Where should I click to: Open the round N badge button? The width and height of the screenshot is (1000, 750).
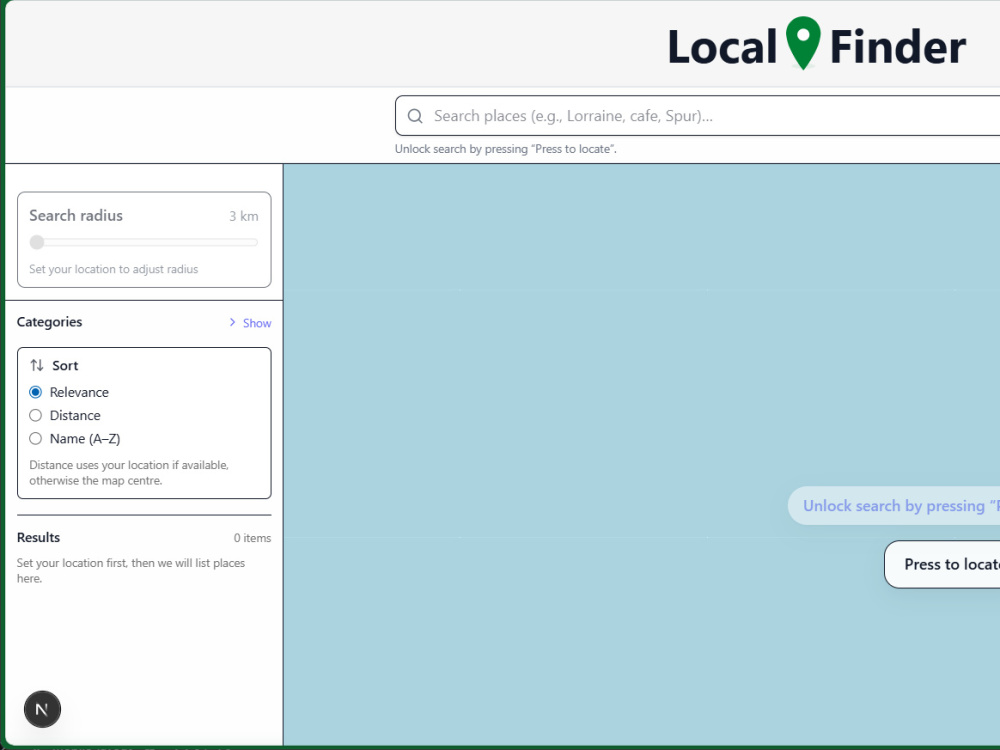tap(42, 709)
